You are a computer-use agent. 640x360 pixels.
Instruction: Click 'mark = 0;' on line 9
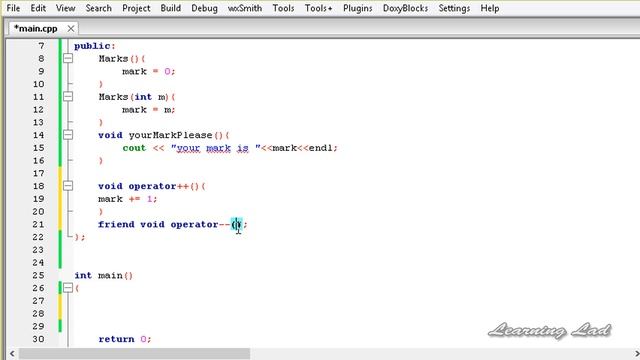(149, 71)
